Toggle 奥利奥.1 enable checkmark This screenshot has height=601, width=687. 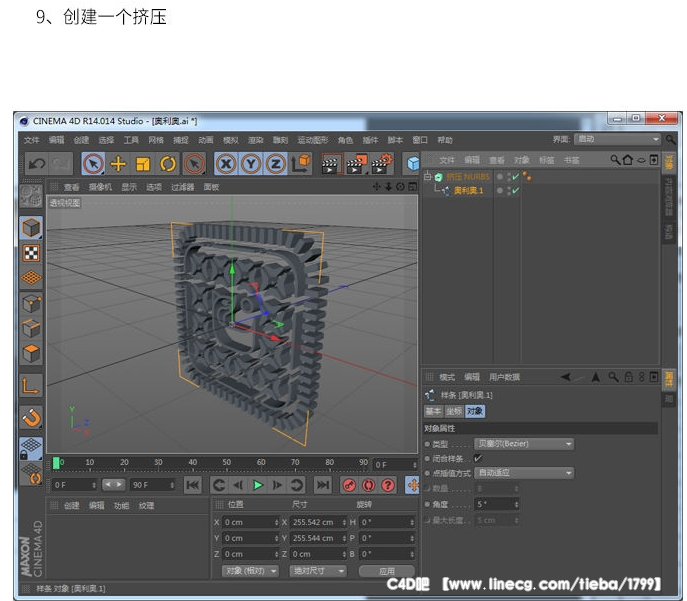pyautogui.click(x=516, y=191)
